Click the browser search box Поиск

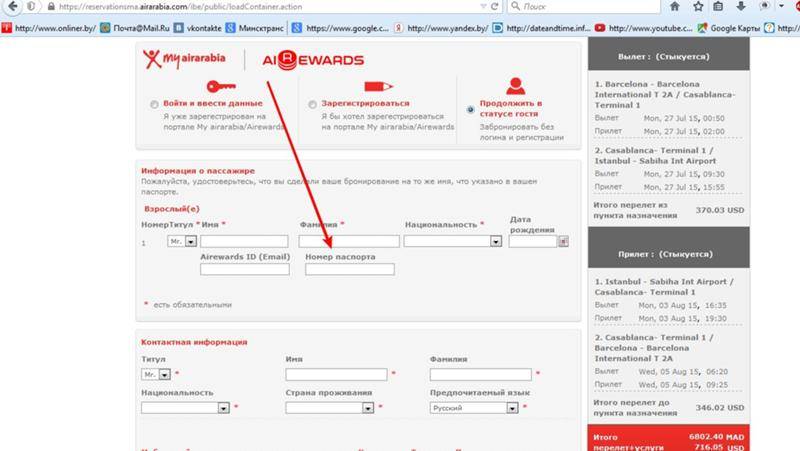click(584, 6)
